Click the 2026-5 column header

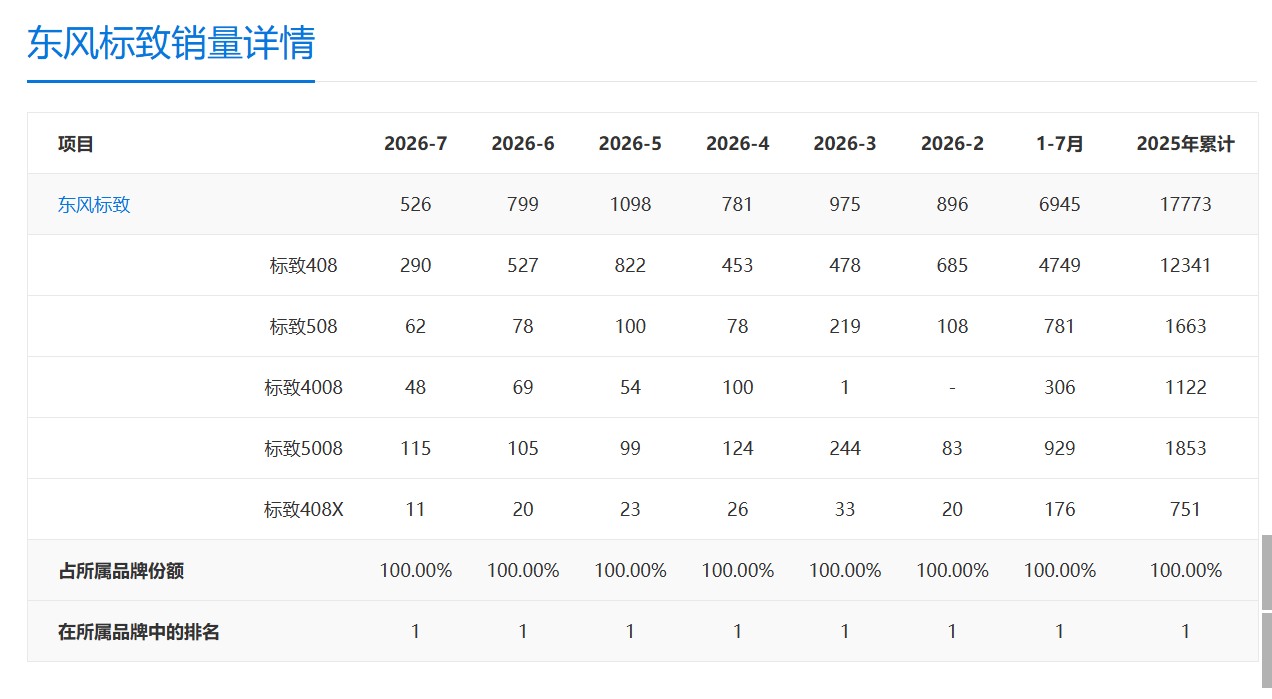coord(630,144)
